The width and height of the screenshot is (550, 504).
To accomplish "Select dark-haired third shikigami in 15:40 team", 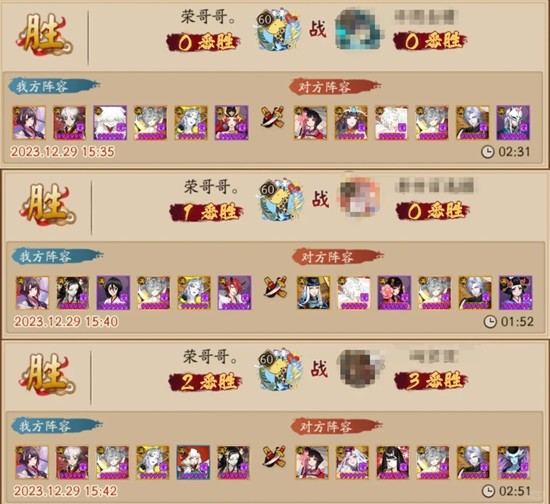I will (113, 293).
